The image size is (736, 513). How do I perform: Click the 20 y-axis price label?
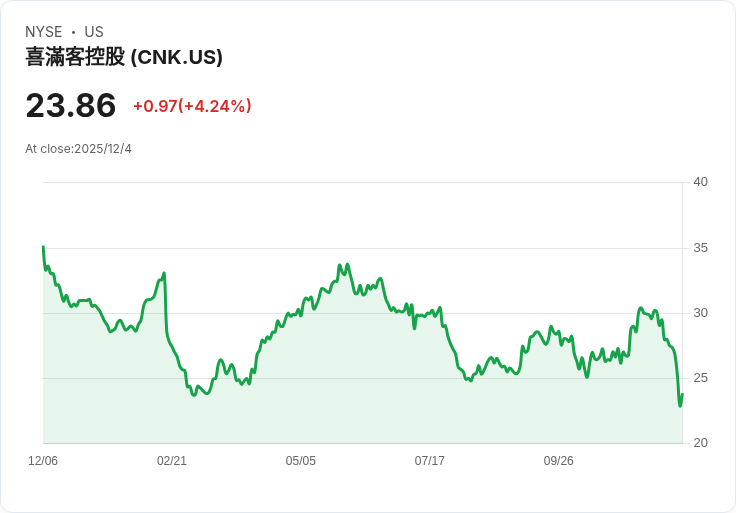(x=700, y=443)
